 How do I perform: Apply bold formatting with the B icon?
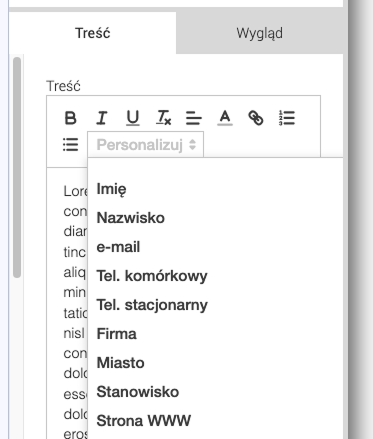pos(70,118)
